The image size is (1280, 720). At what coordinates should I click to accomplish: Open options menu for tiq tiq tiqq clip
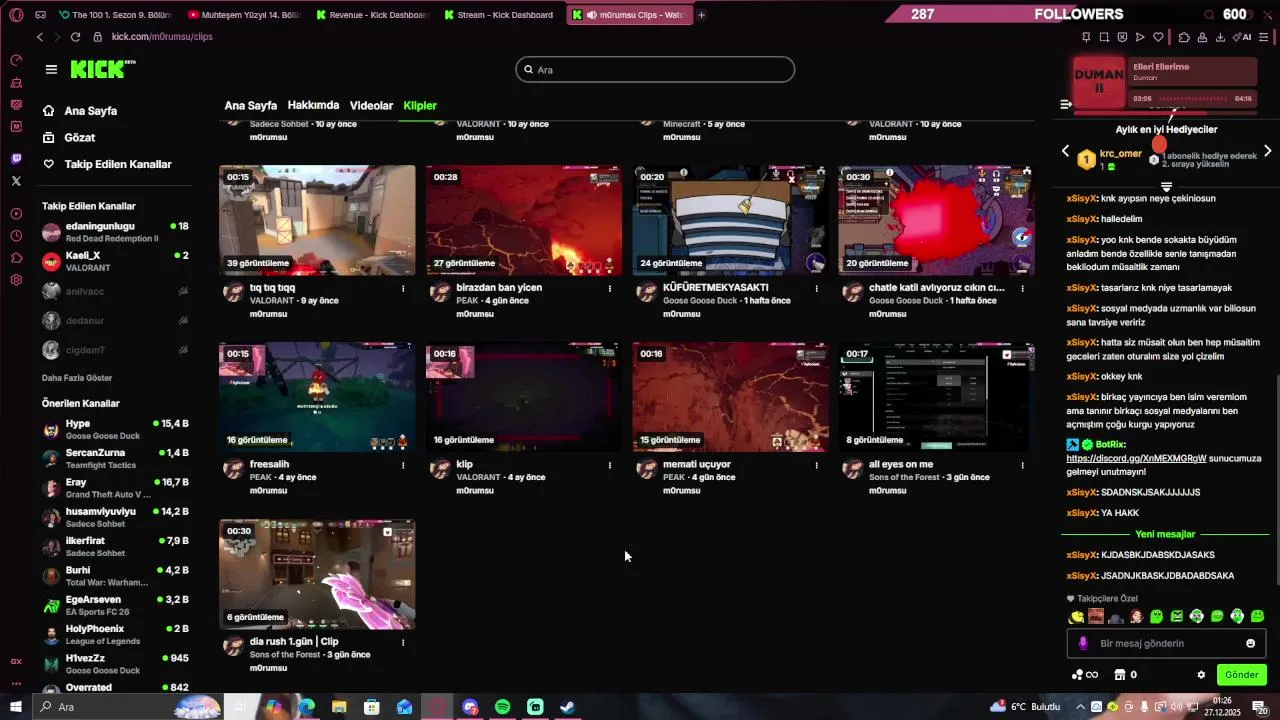tap(403, 288)
